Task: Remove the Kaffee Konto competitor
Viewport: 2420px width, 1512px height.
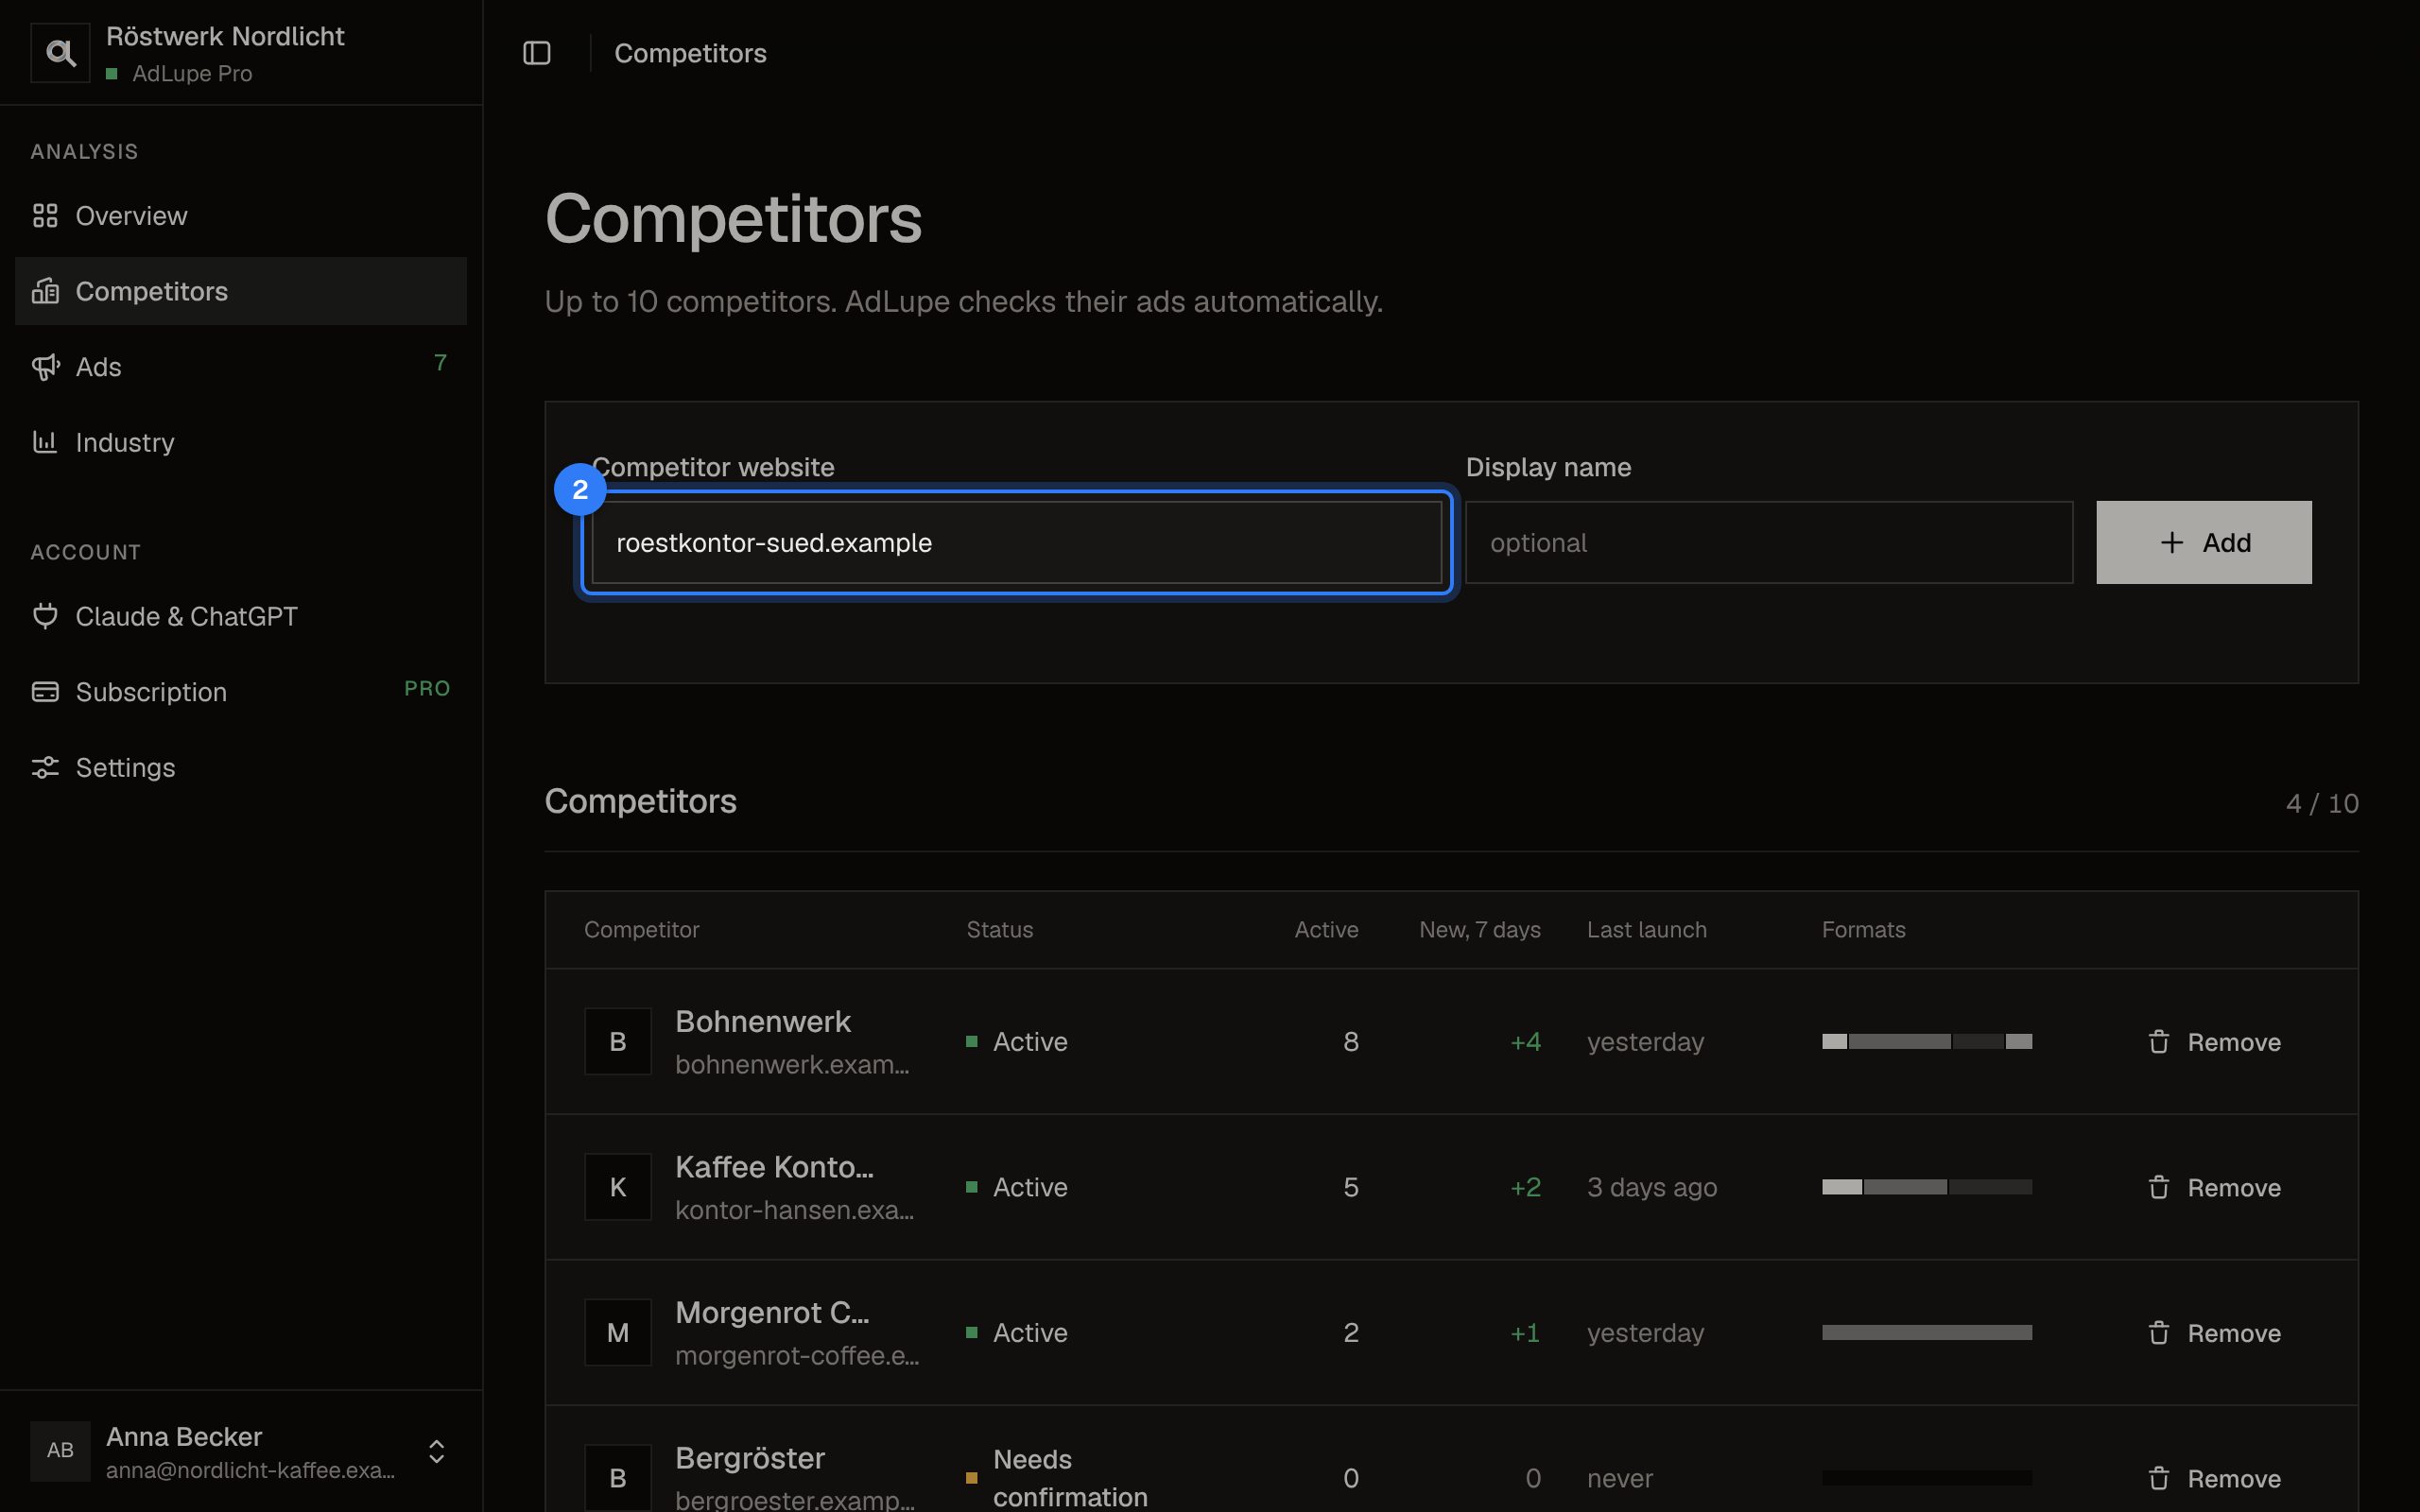Action: (2214, 1187)
